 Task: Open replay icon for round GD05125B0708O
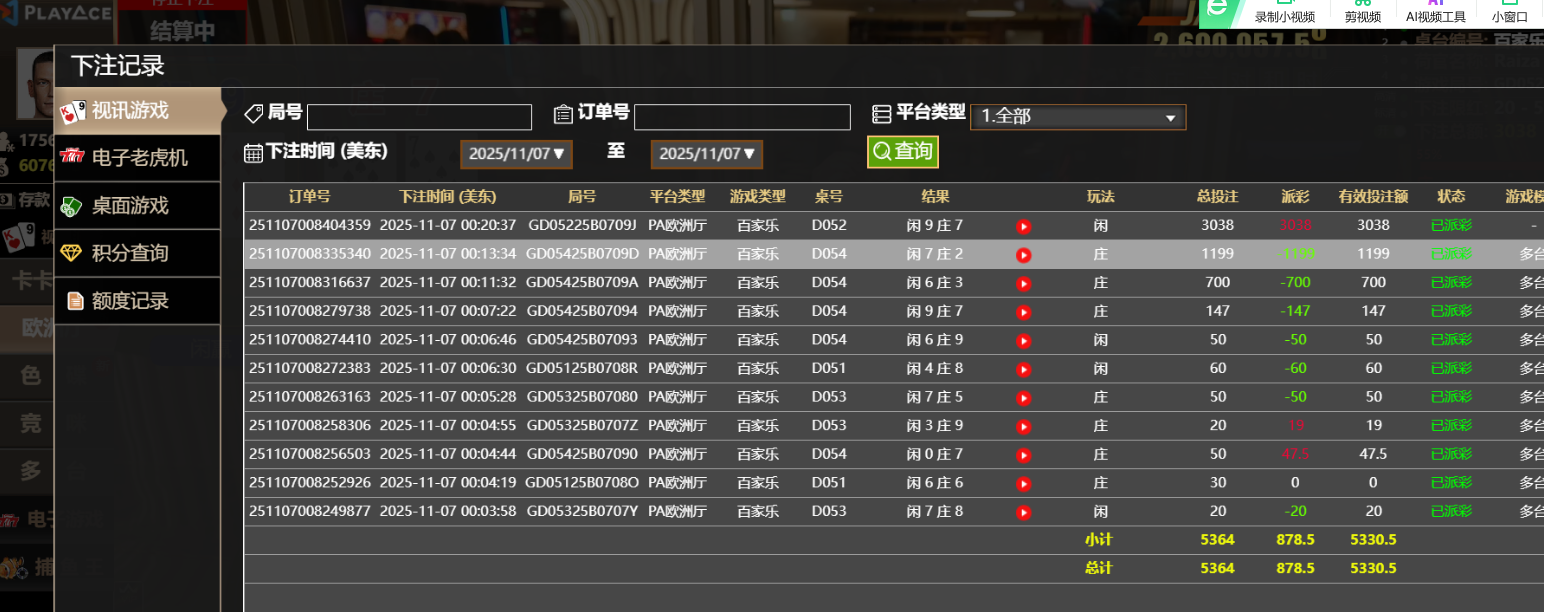tap(1023, 484)
